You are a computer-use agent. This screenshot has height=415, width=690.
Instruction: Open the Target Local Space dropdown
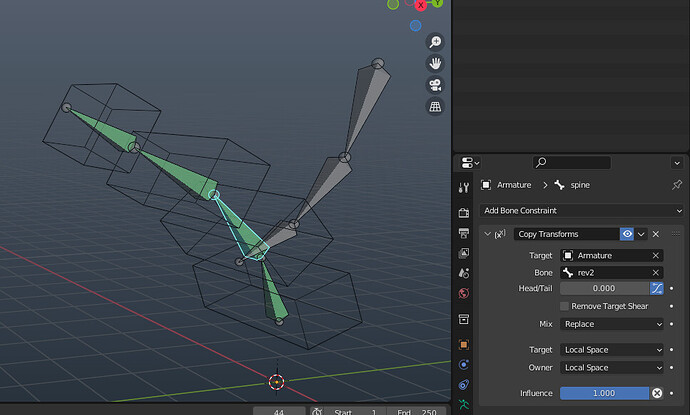(x=612, y=350)
